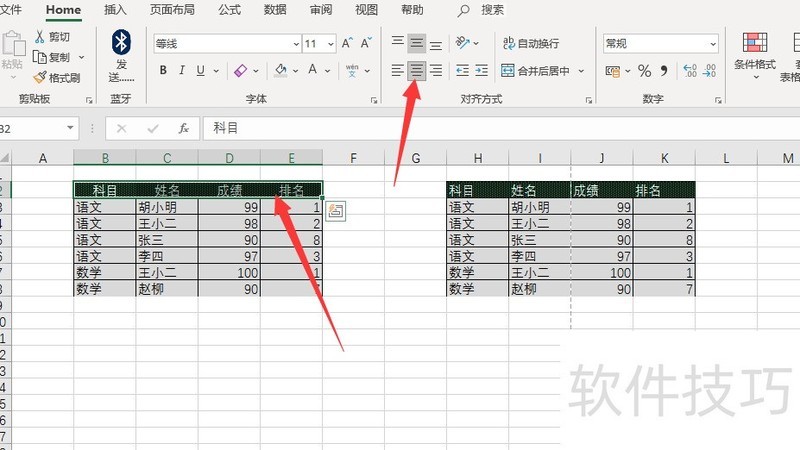The width and height of the screenshot is (800, 450).
Task: Select the Format Painter brush icon
Action: click(40, 78)
